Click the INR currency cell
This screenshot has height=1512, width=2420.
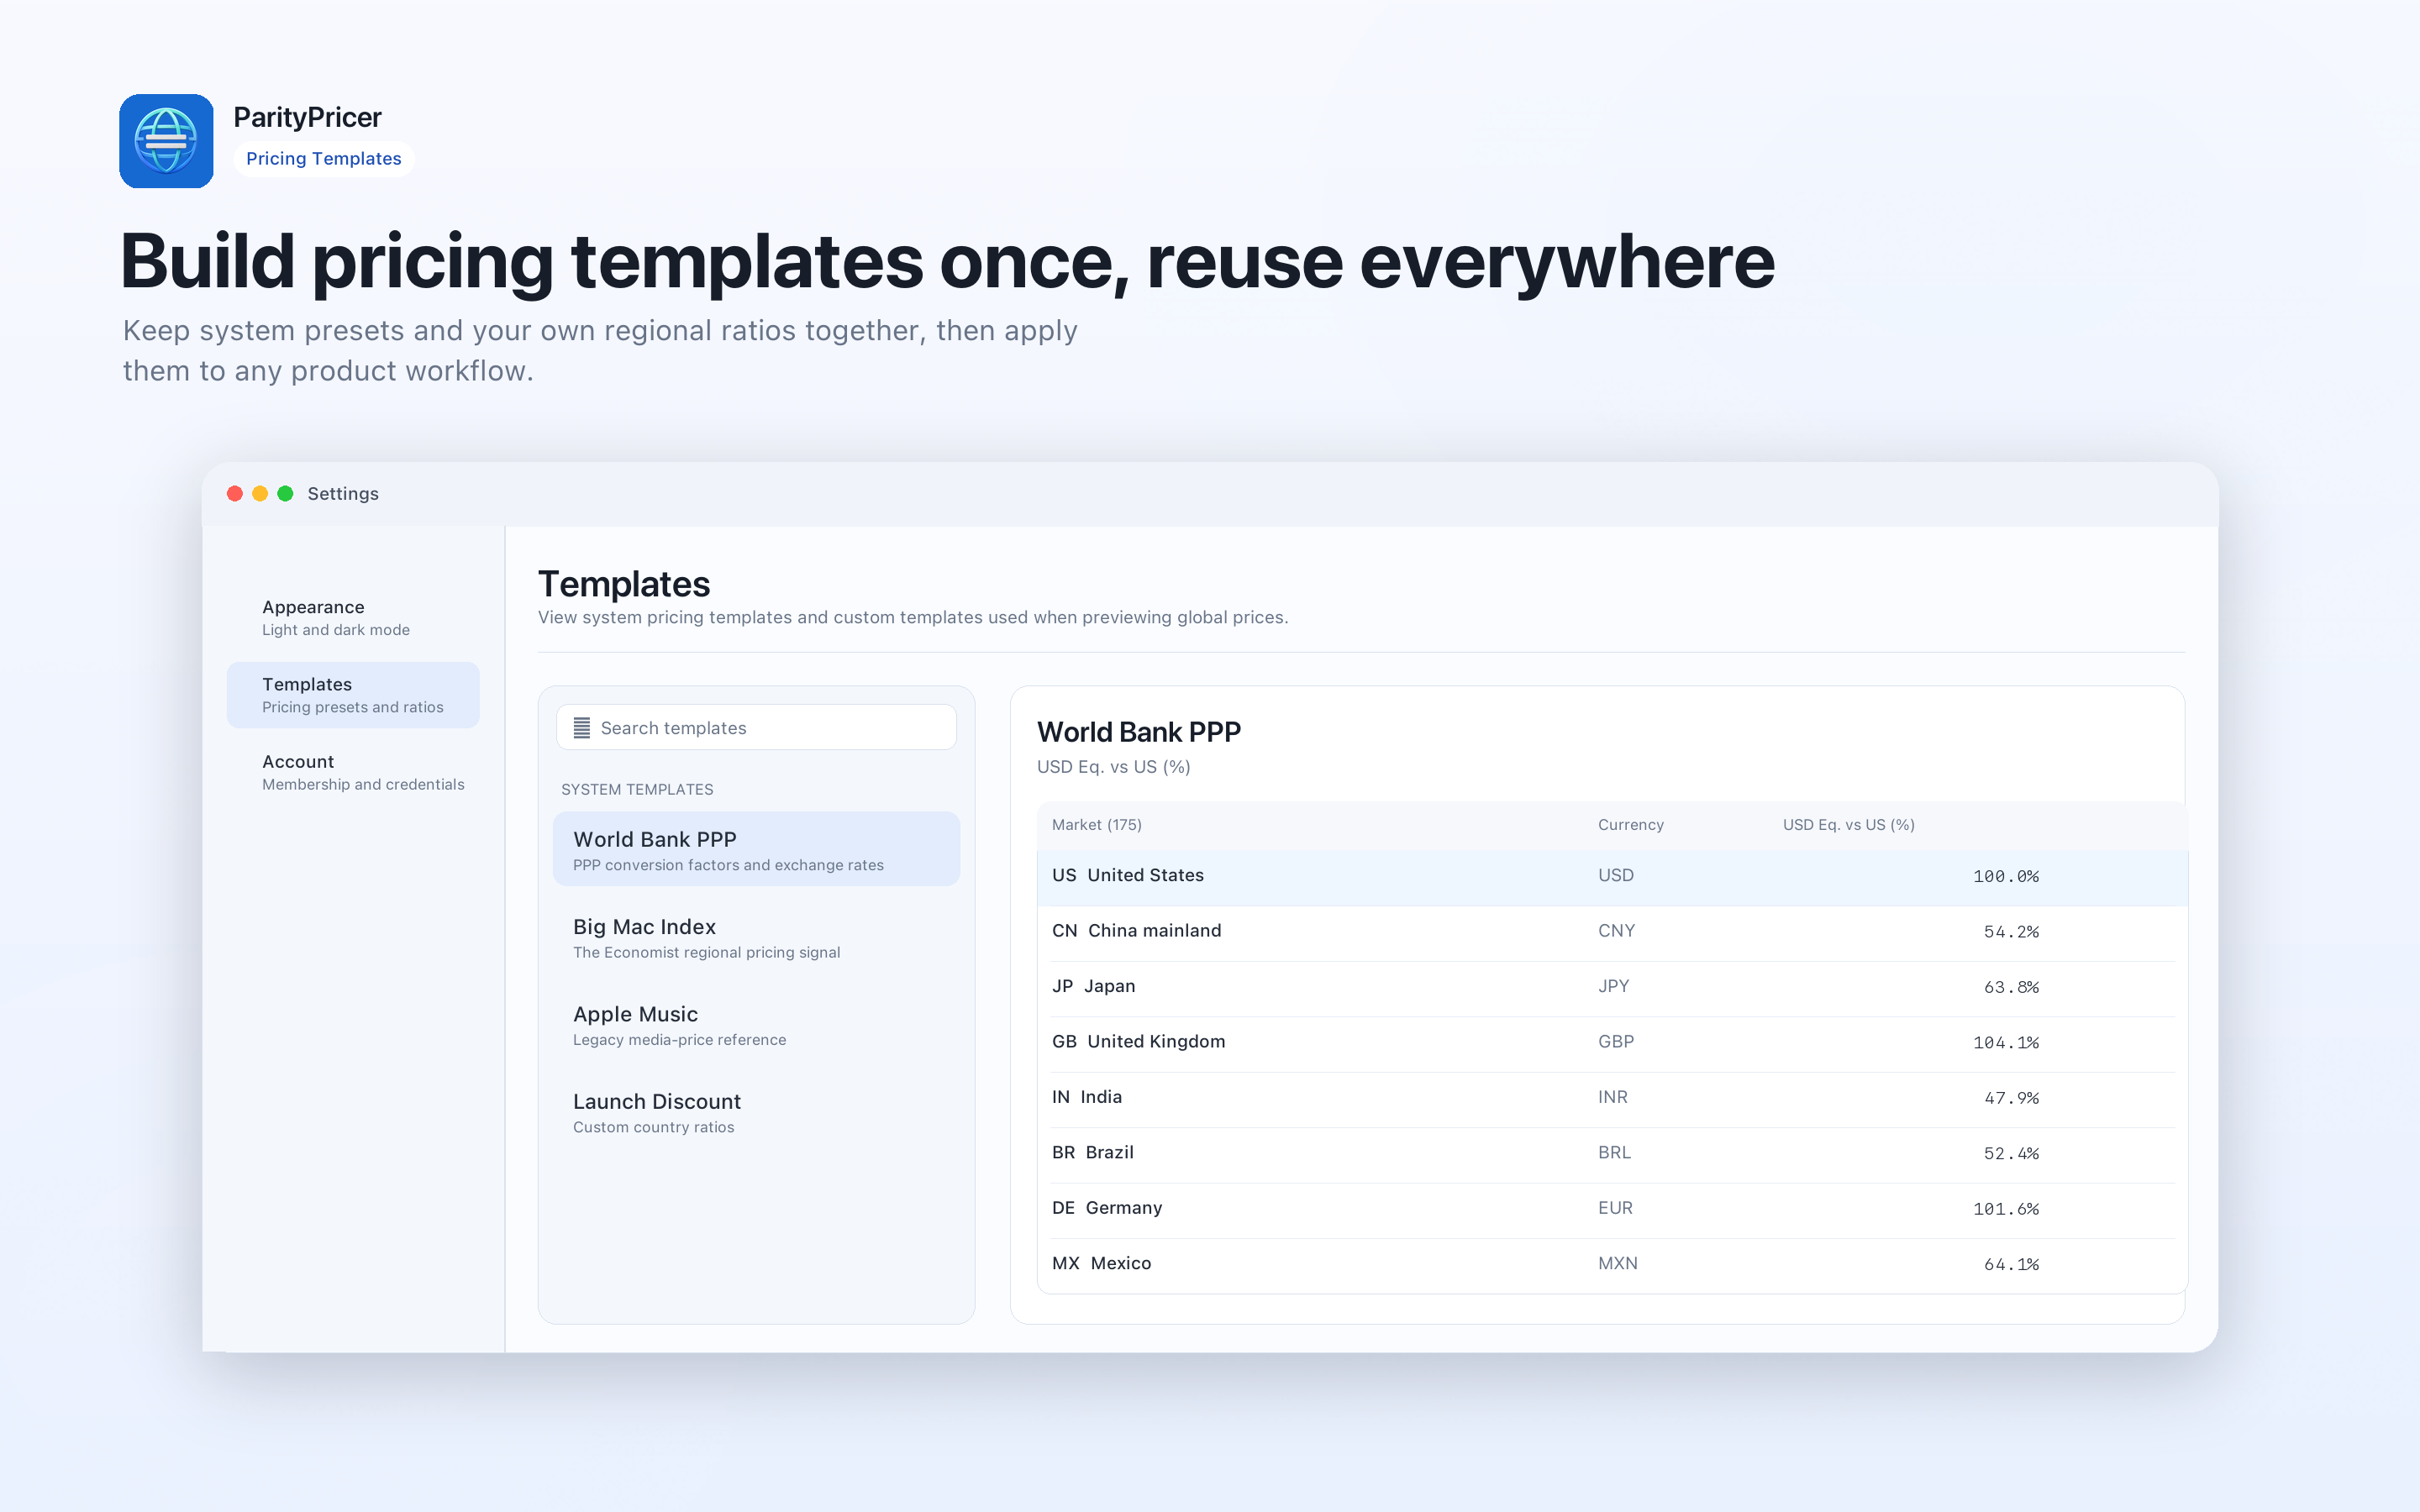1612,1097
